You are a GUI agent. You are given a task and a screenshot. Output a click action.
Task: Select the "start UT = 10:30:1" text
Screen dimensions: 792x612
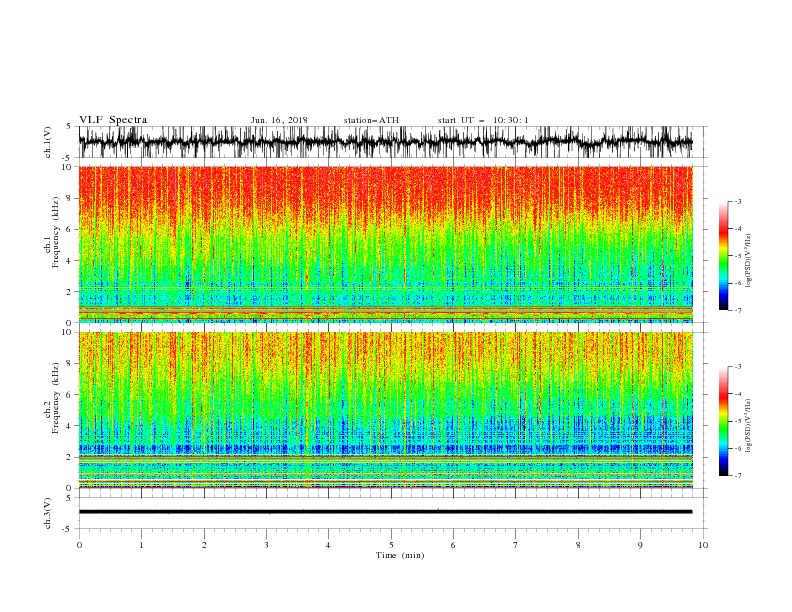[x=483, y=120]
